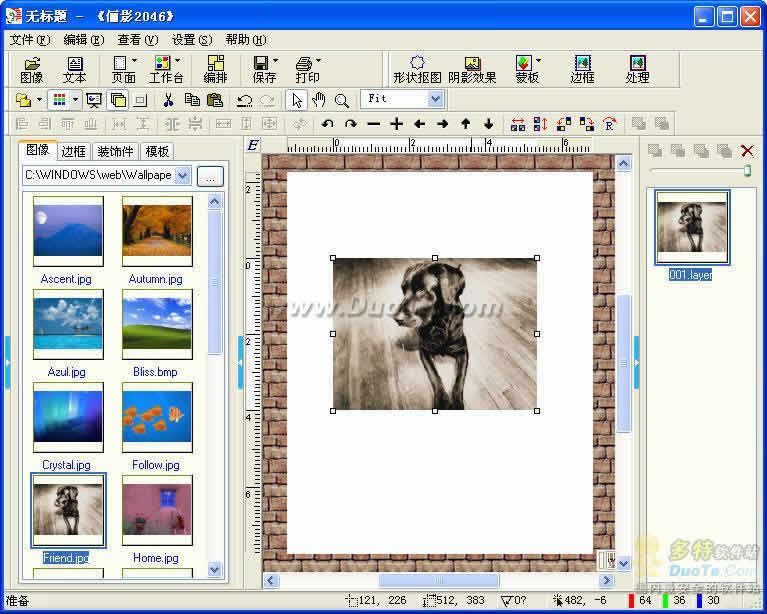This screenshot has width=767, height=614.
Task: Select the magnifier zoom tool
Action: tap(341, 100)
